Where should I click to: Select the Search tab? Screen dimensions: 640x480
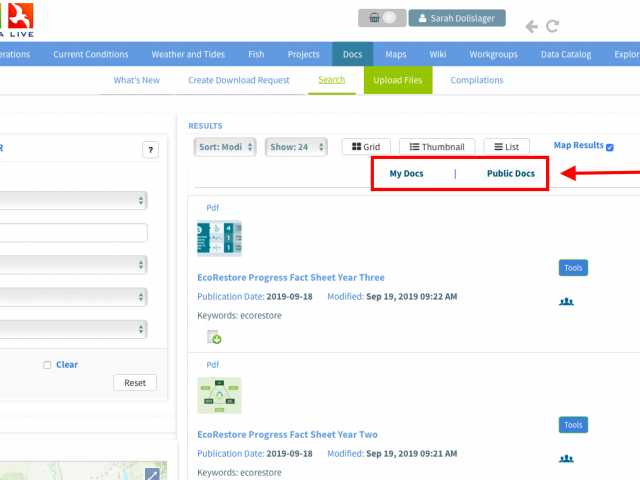point(332,80)
